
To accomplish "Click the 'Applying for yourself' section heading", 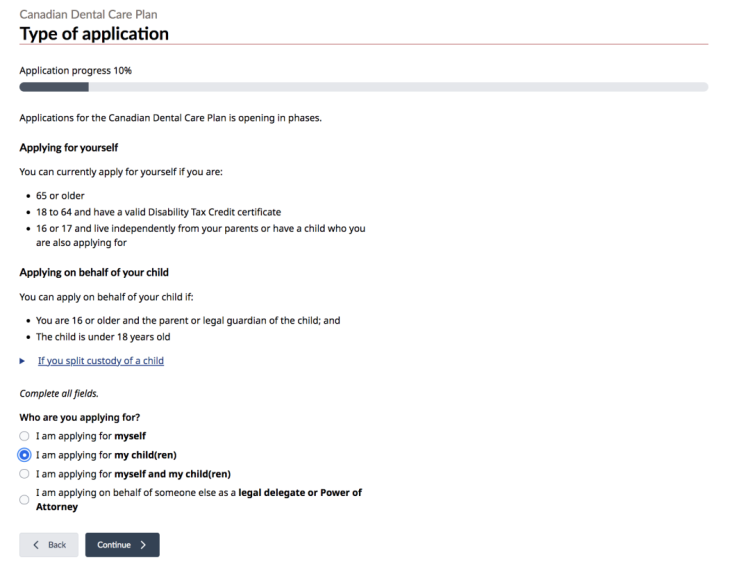I will 69,148.
